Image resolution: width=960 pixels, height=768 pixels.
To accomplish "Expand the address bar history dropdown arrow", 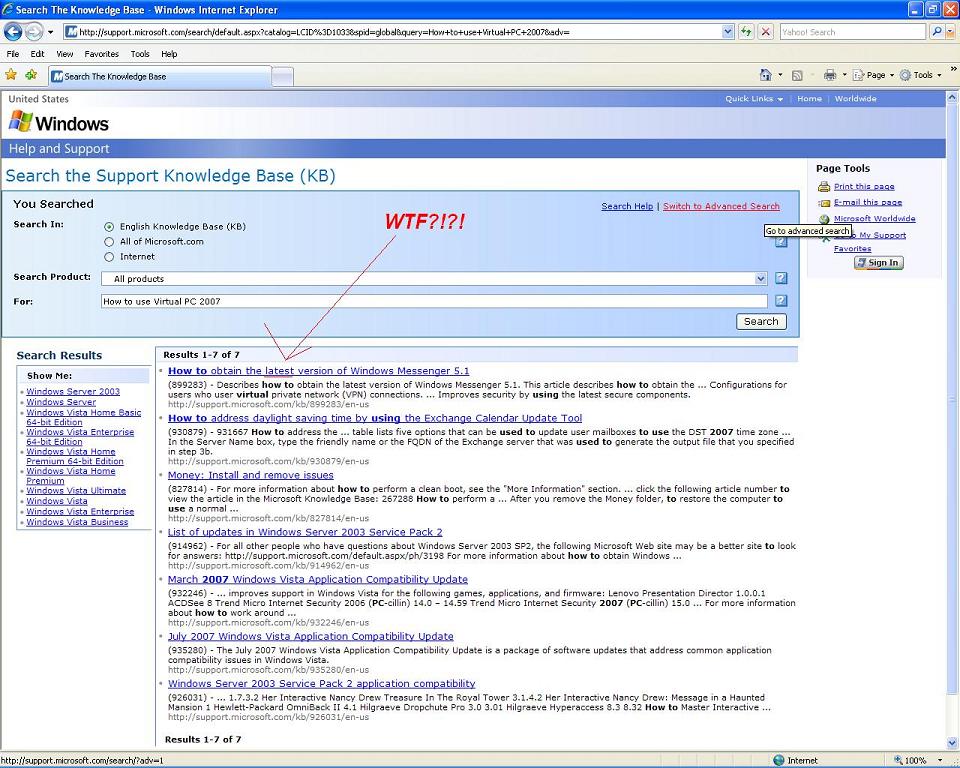I will click(727, 32).
